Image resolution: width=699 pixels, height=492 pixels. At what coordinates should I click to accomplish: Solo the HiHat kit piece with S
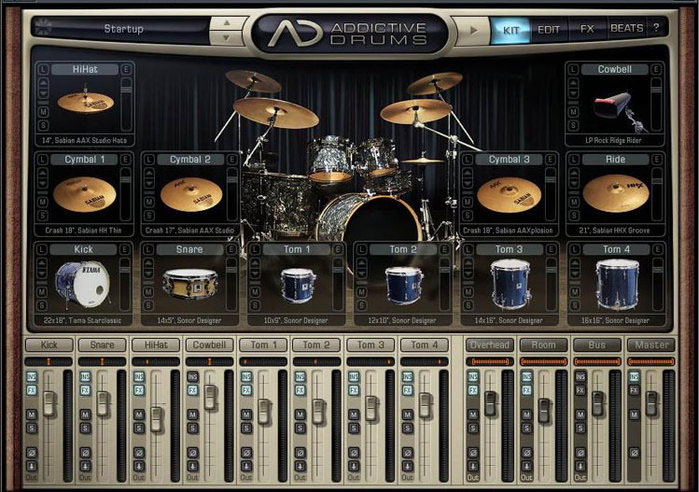click(x=43, y=125)
